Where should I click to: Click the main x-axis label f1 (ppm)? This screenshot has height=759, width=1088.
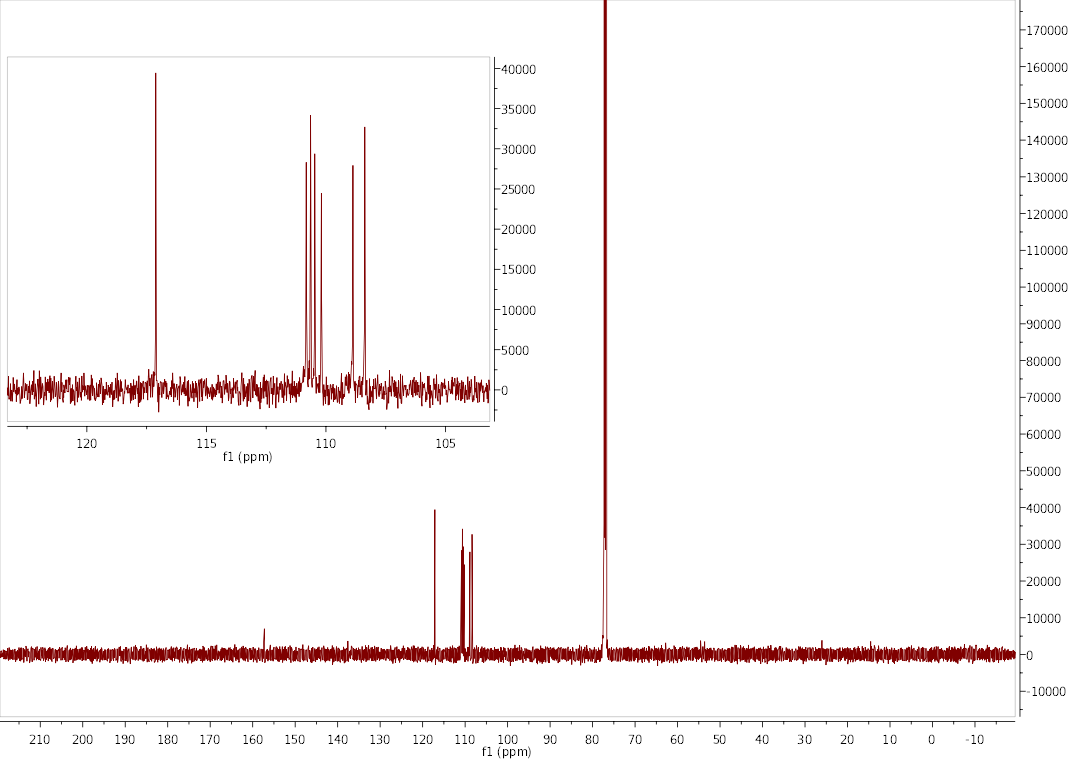click(506, 752)
